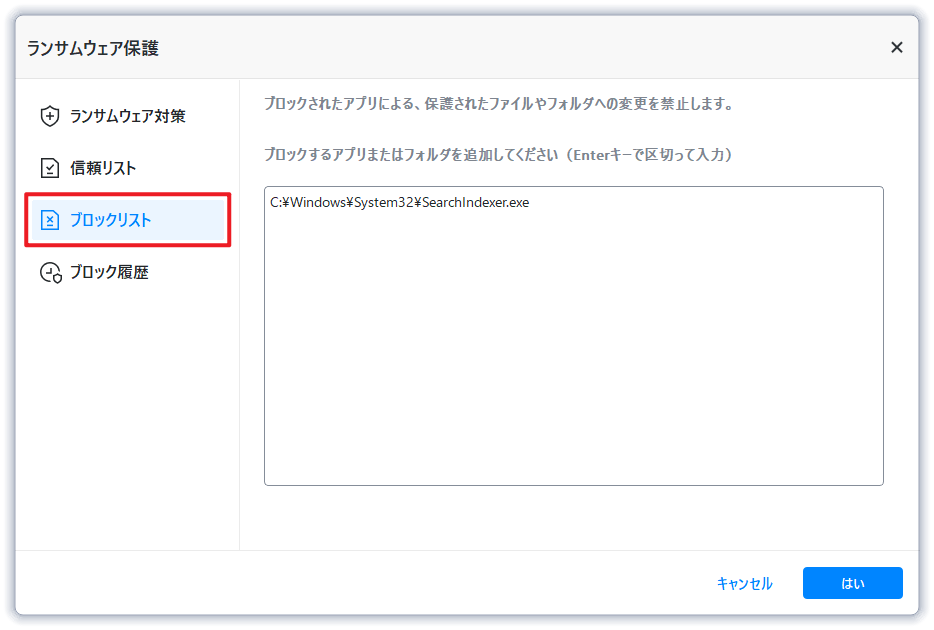Place cursor on the SearchIndexer.exe path line

click(400, 202)
